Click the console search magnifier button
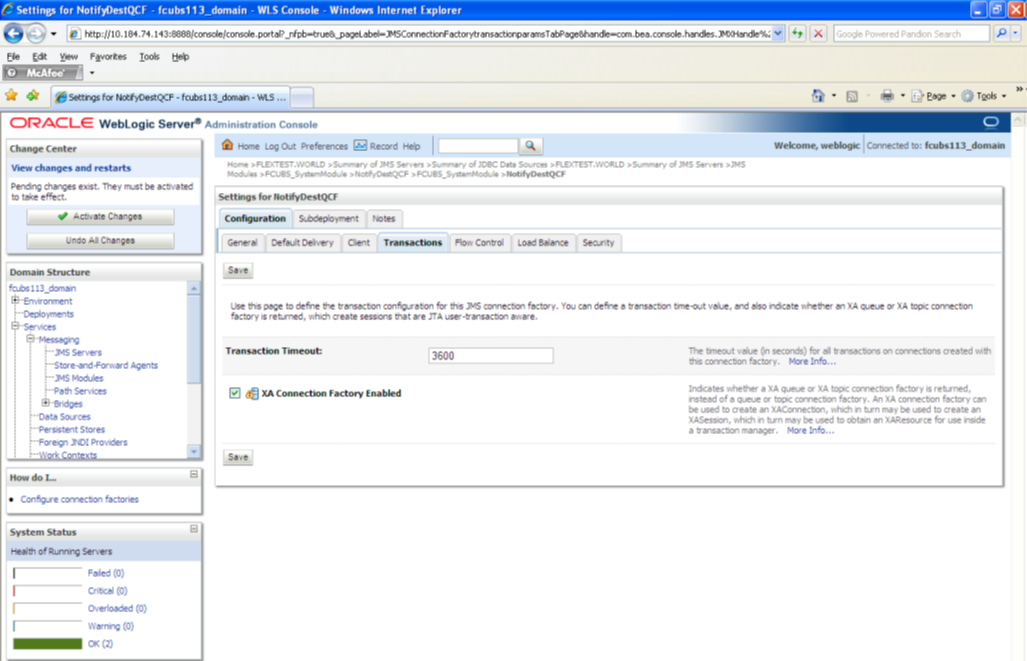This screenshot has width=1027, height=661. [x=531, y=145]
